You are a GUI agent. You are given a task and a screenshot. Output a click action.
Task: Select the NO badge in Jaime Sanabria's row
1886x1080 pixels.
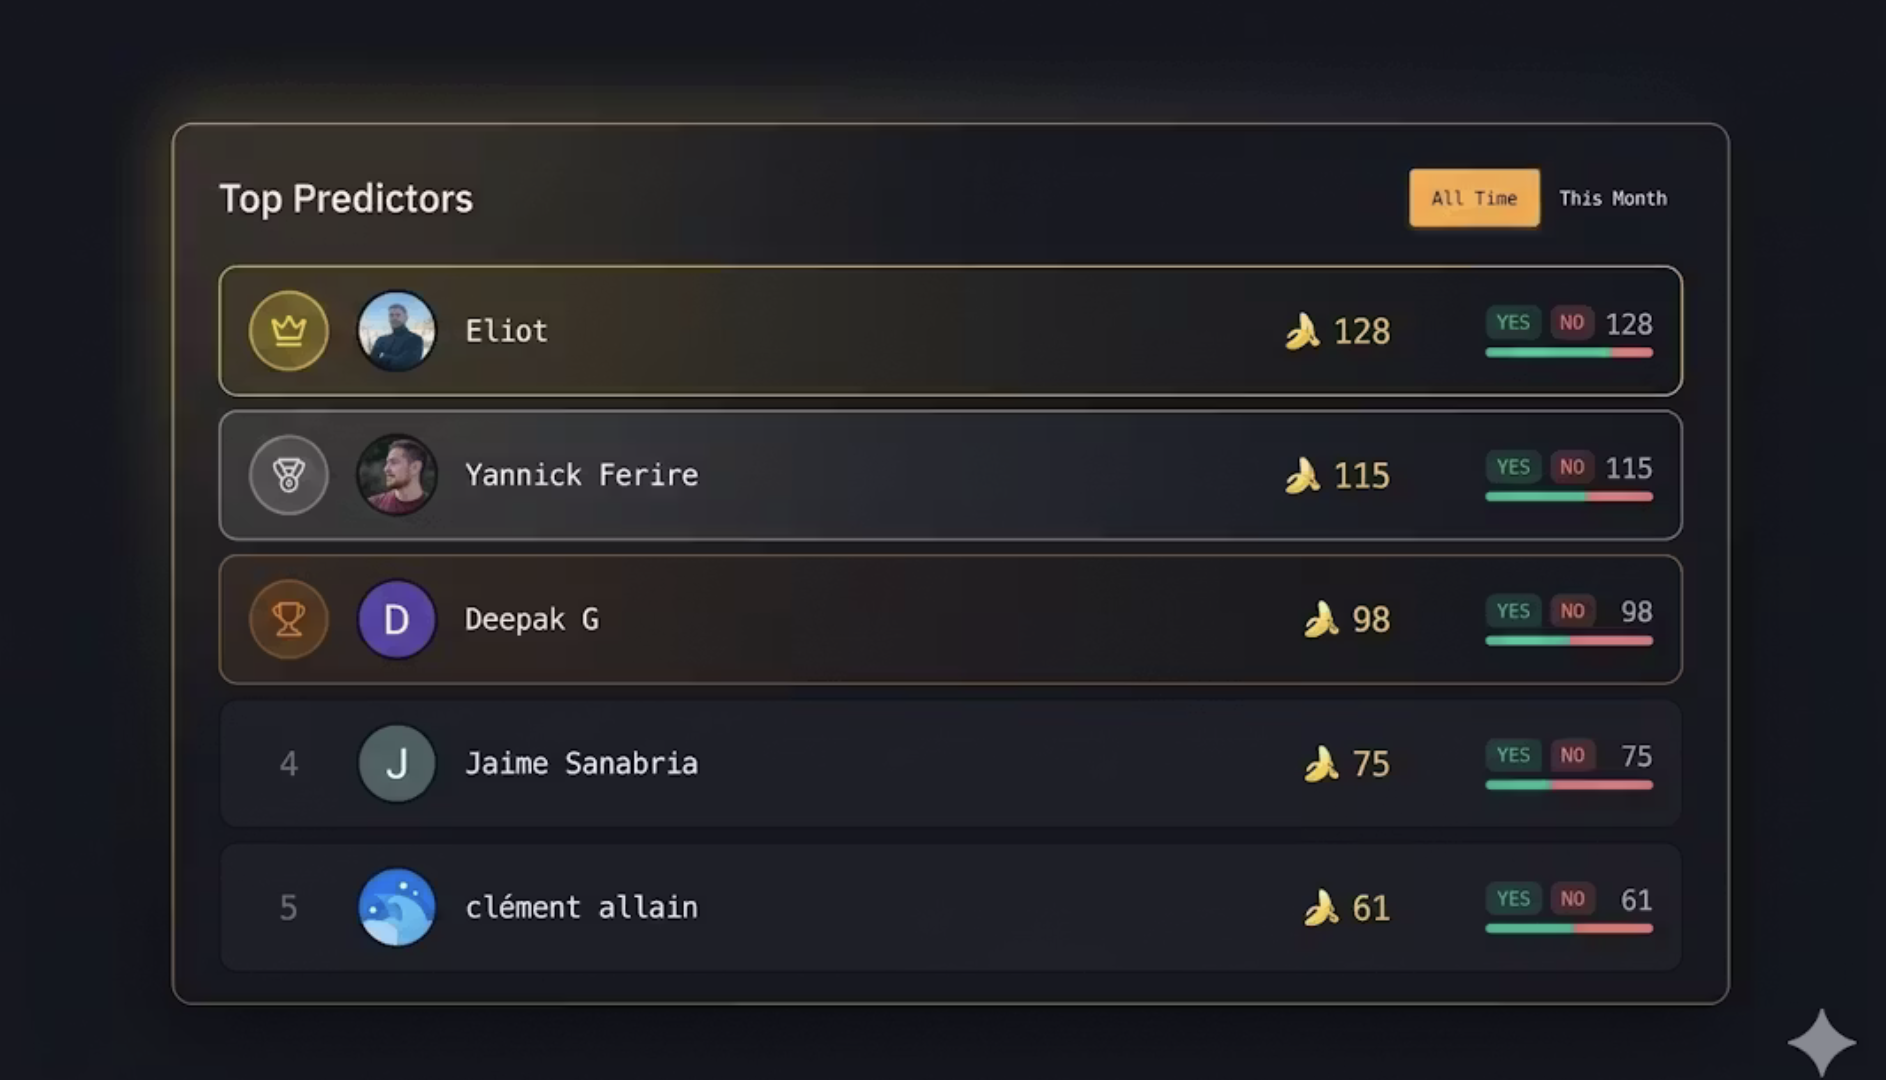(x=1571, y=755)
